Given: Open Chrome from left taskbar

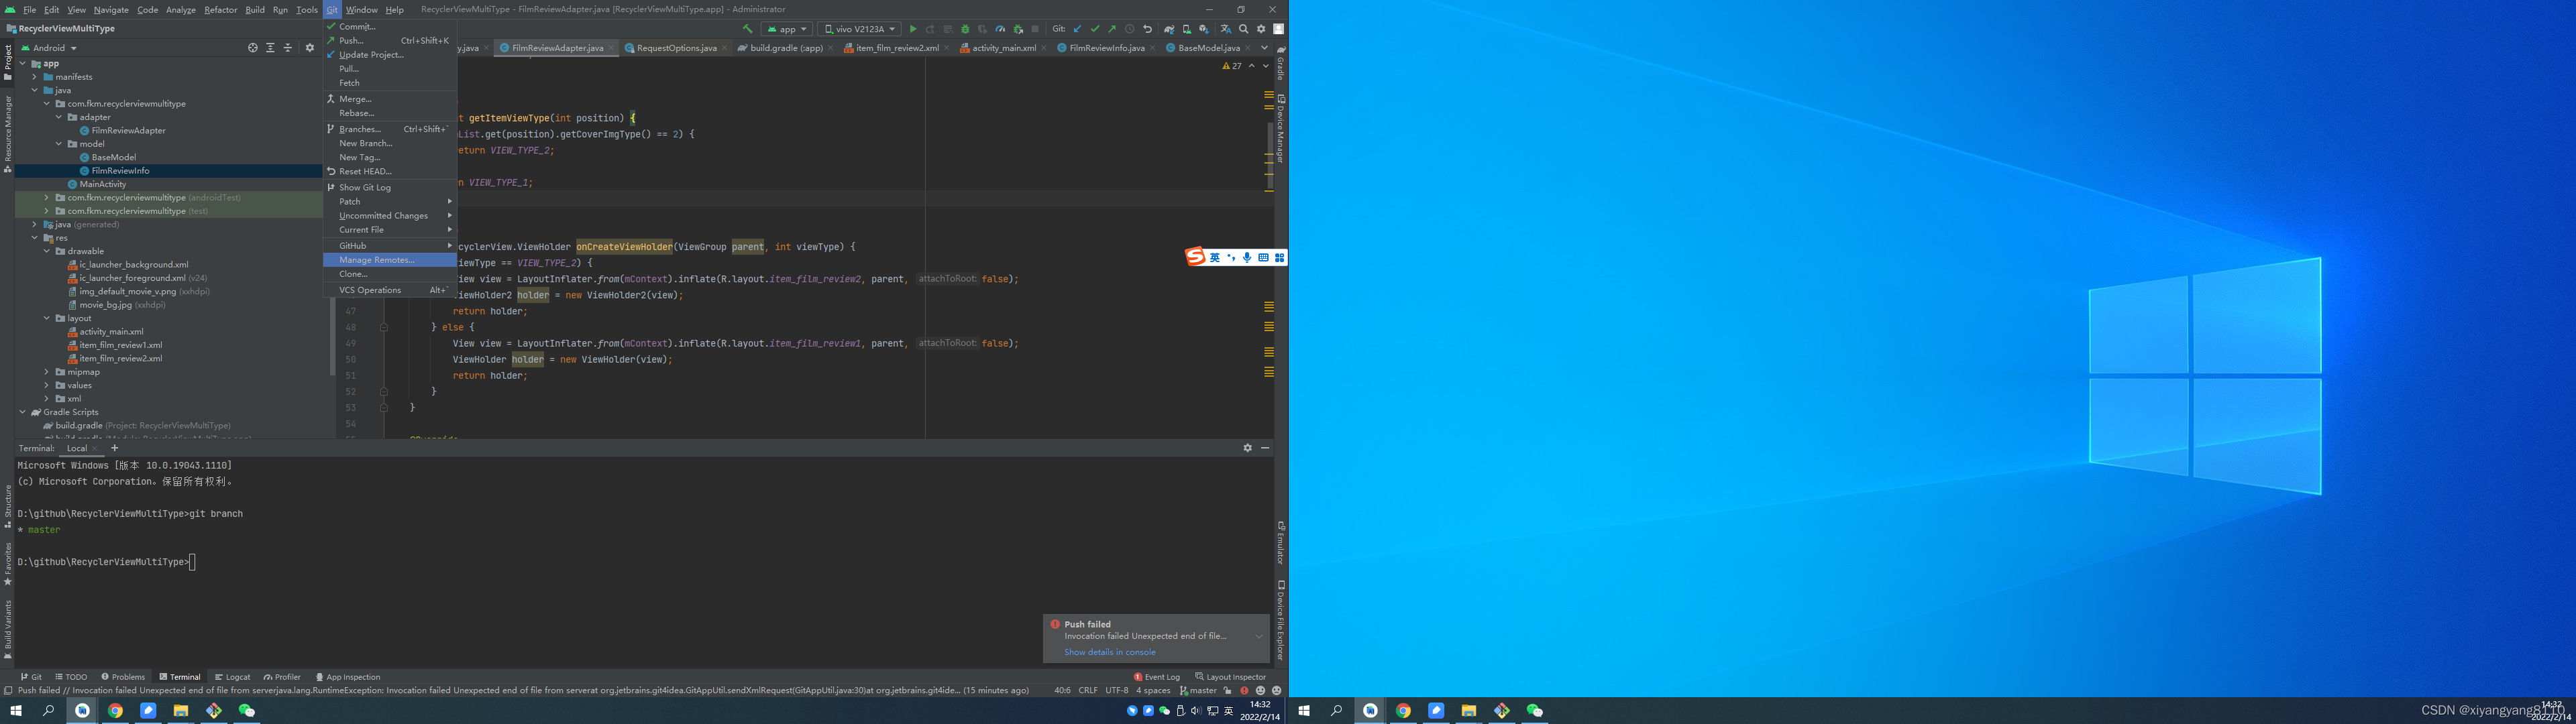Looking at the screenshot, I should [x=116, y=710].
